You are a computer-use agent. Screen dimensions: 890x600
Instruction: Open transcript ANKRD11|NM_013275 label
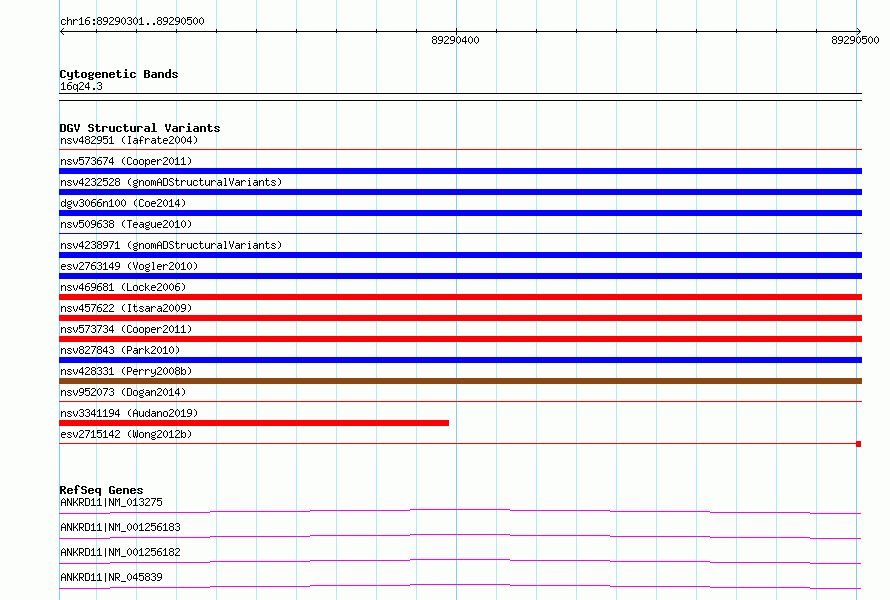pos(111,502)
